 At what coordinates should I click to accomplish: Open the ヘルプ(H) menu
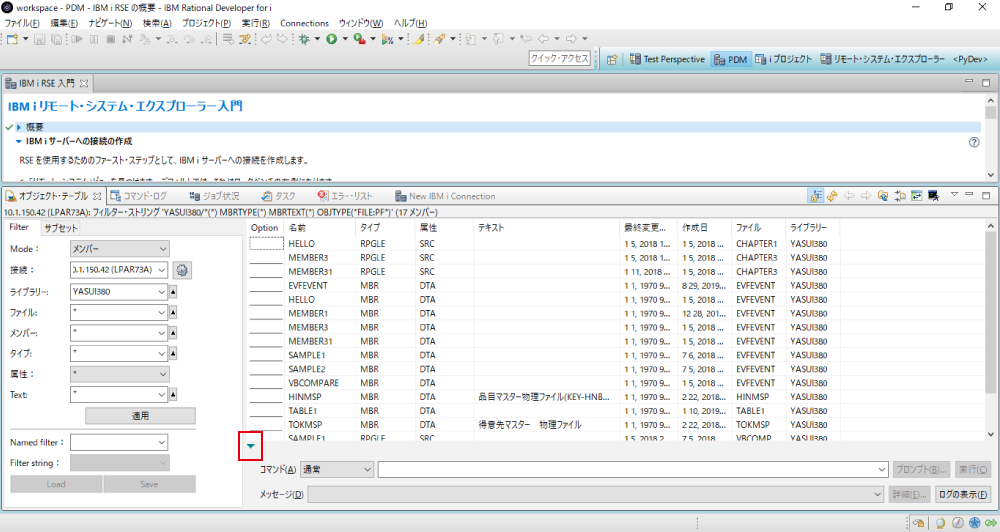(410, 23)
